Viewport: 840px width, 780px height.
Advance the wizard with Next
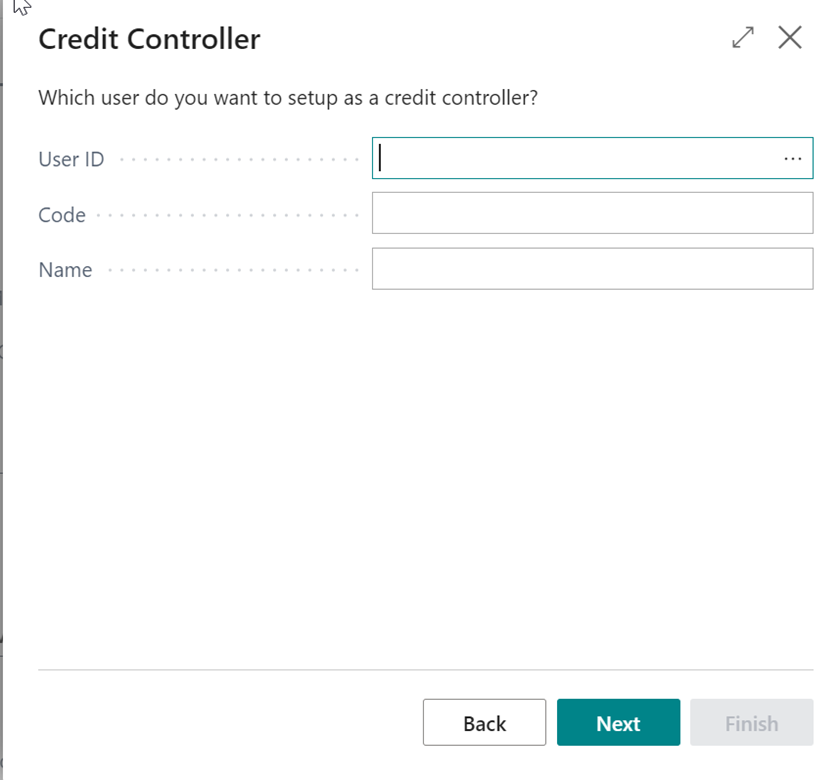click(x=618, y=722)
